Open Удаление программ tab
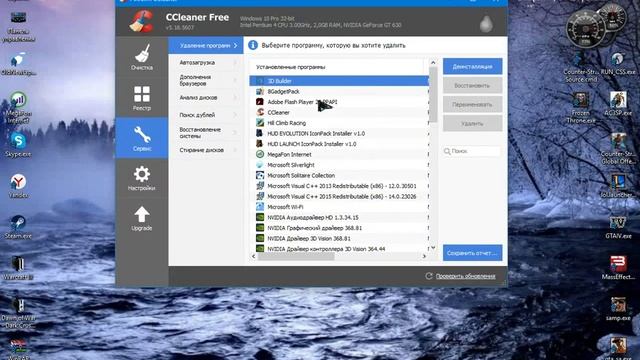640x360 pixels. click(x=206, y=46)
